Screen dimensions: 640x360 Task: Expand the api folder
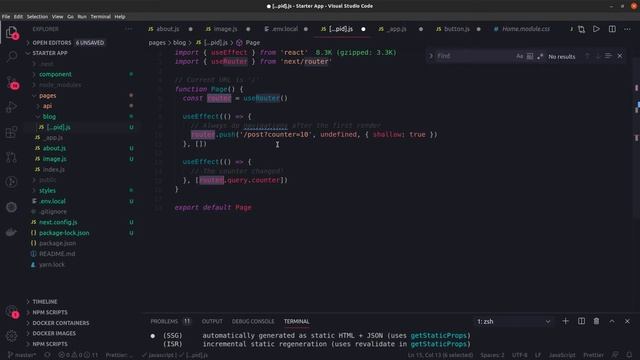[47, 106]
